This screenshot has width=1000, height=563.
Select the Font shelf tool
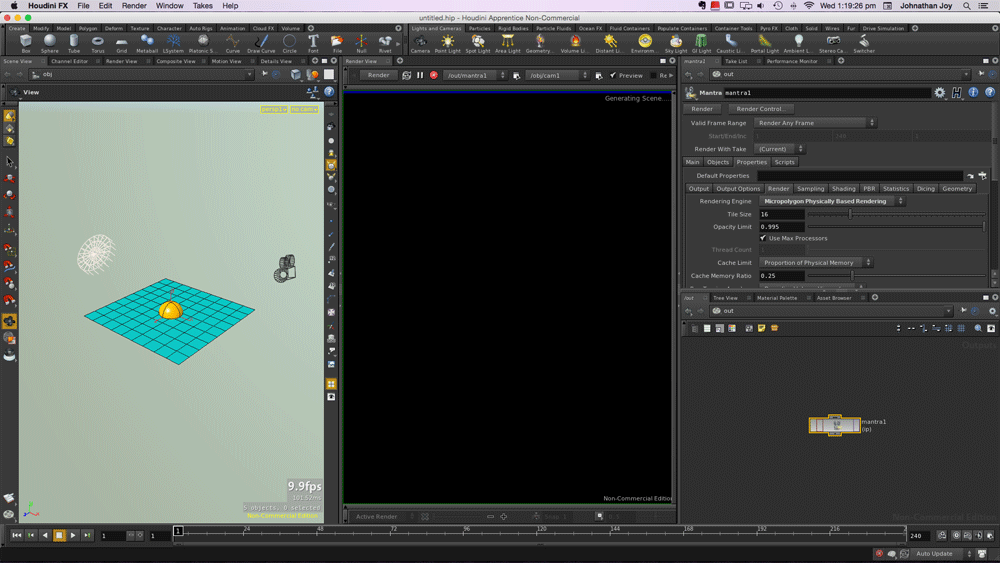click(x=313, y=43)
